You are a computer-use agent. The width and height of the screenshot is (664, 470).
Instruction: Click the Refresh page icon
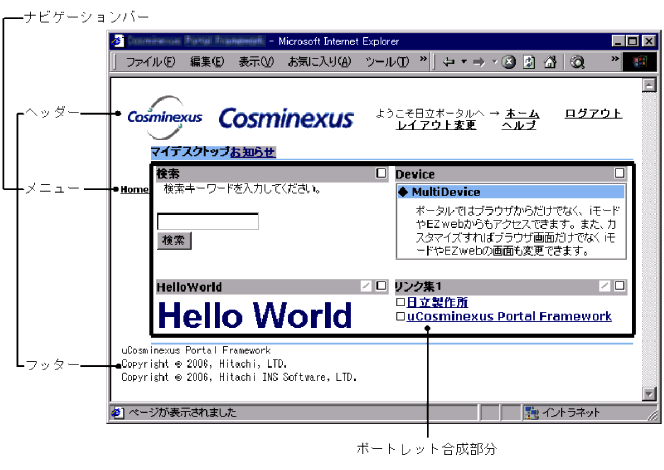point(529,62)
